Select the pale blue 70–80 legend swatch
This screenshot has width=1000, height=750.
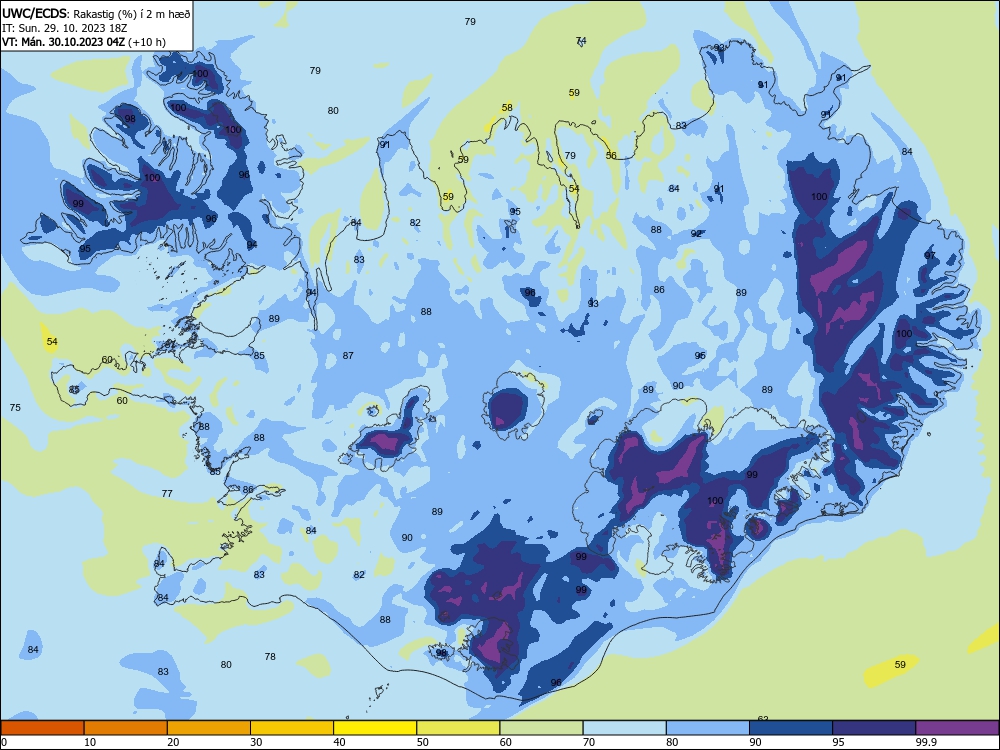624,728
